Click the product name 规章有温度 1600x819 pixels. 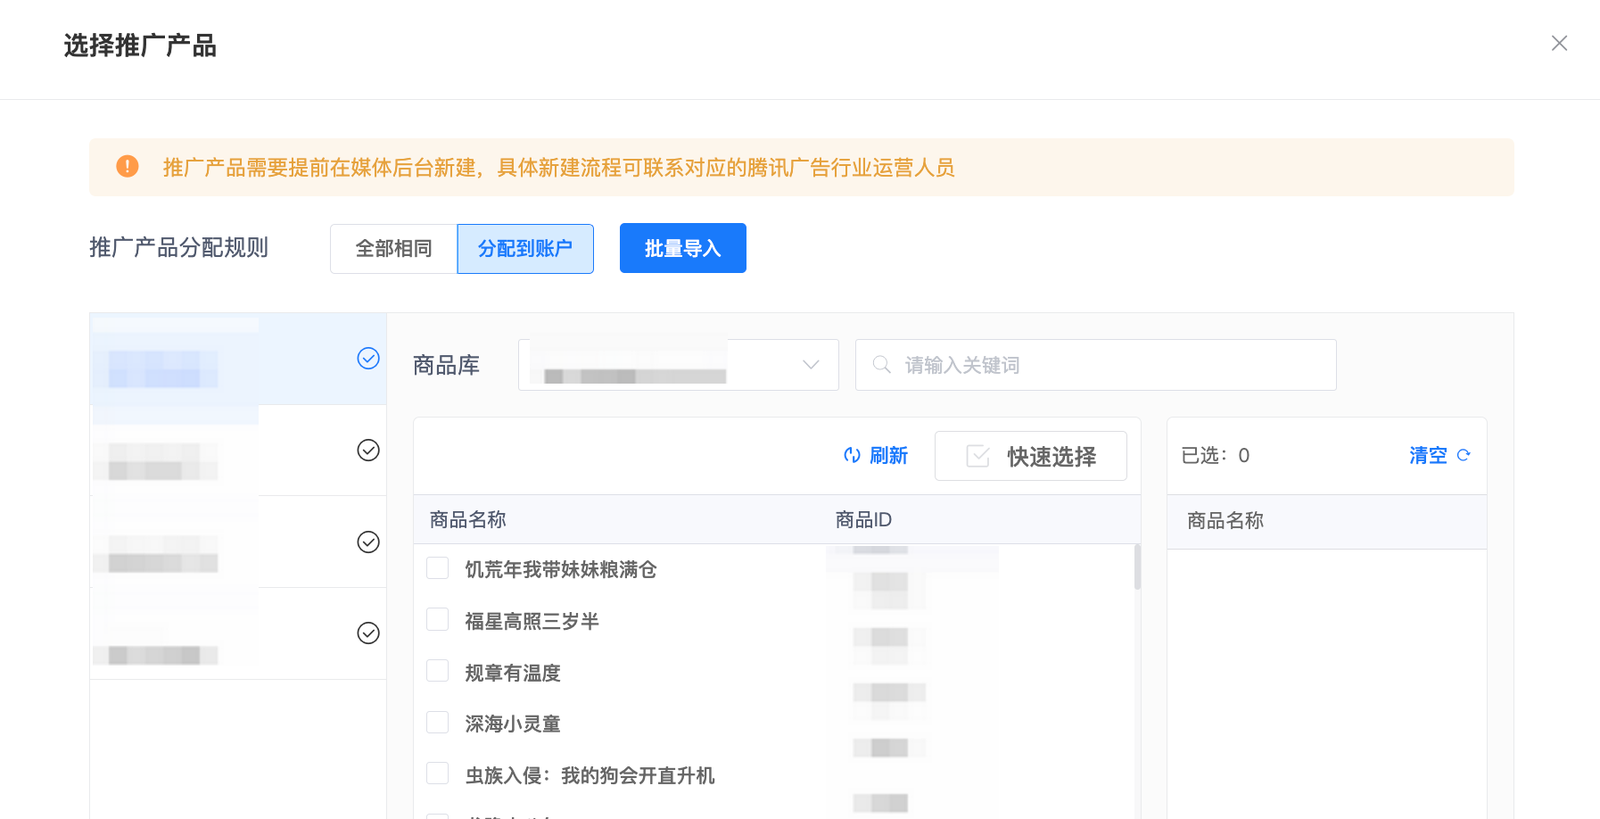pyautogui.click(x=513, y=673)
